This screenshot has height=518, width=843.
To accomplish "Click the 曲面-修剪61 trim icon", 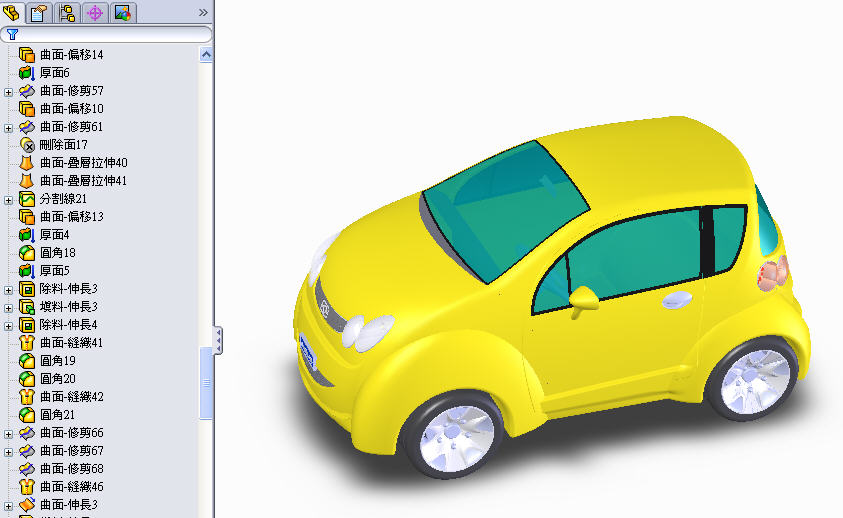I will [27, 127].
